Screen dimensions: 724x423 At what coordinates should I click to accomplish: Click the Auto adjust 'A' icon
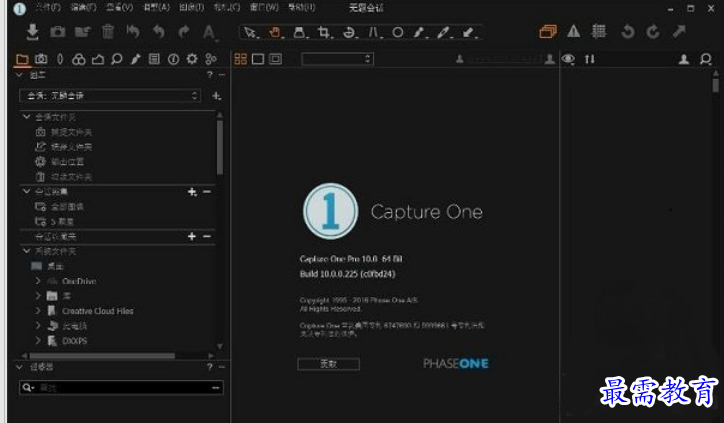pos(209,32)
